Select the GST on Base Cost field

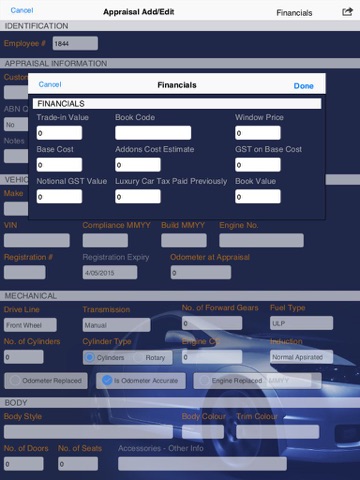[x=258, y=165]
